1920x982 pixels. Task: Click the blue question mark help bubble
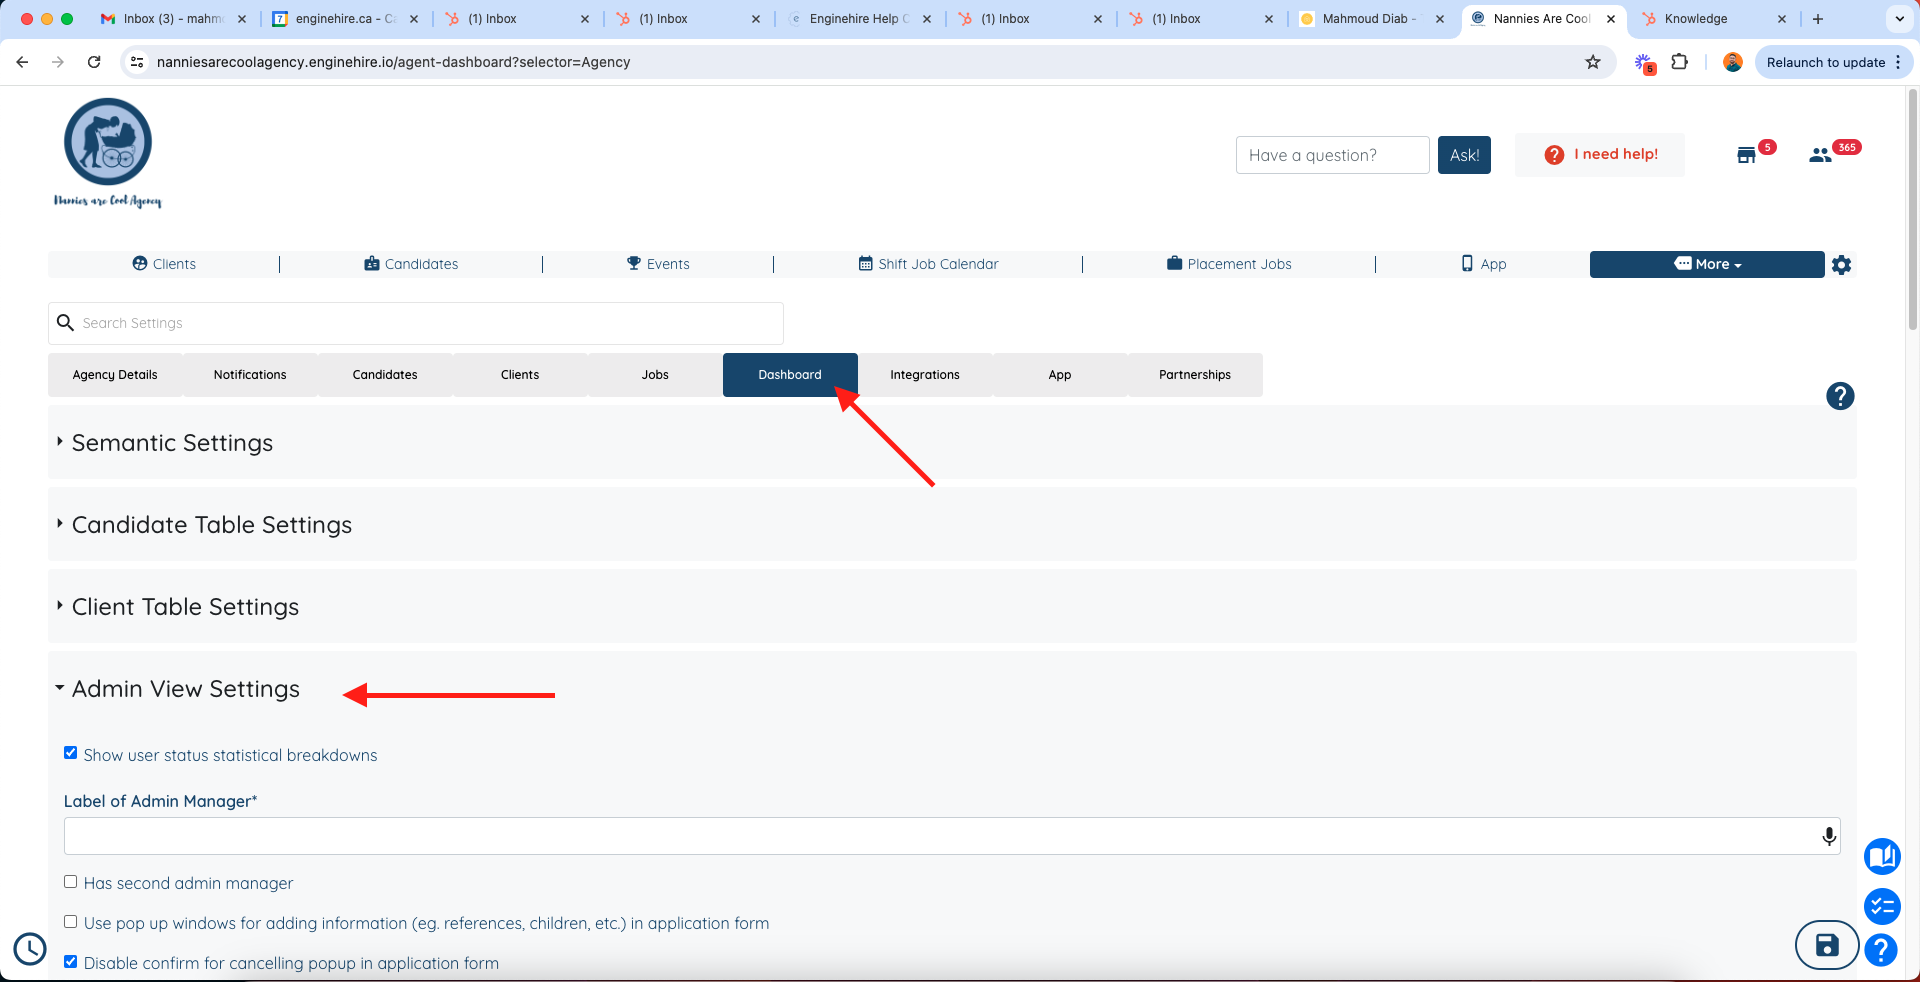click(x=1881, y=949)
